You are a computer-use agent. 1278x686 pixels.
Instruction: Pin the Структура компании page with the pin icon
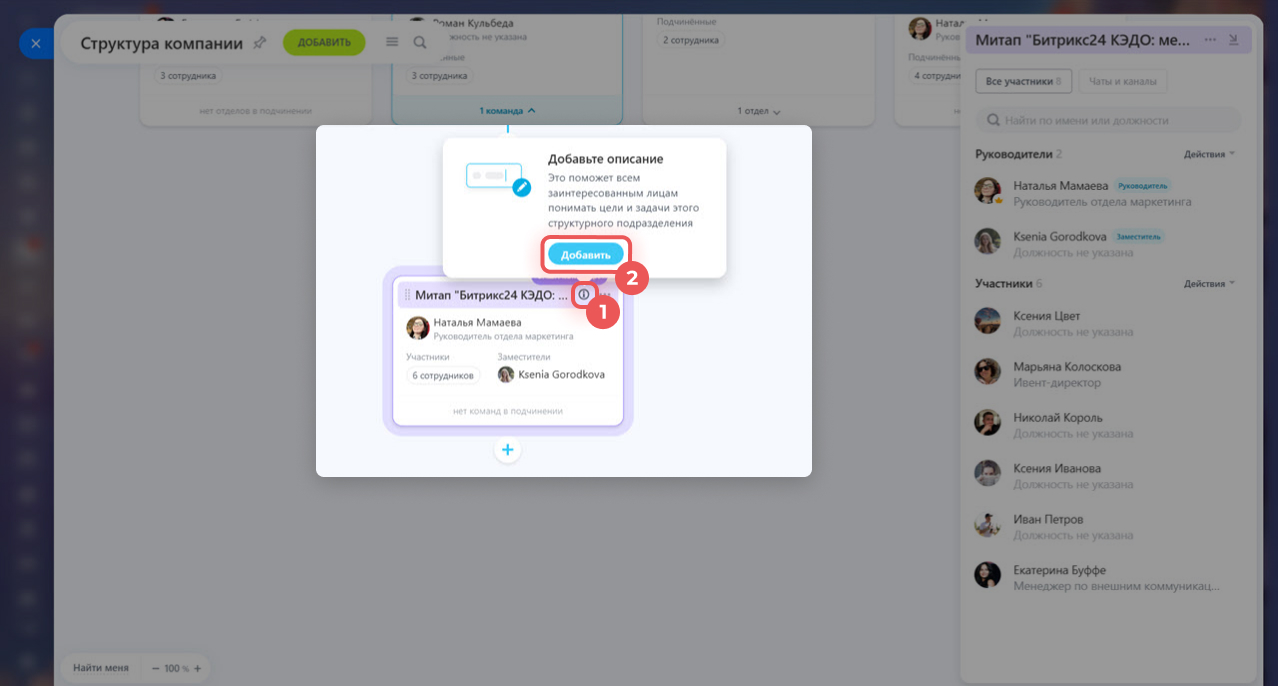(x=260, y=43)
